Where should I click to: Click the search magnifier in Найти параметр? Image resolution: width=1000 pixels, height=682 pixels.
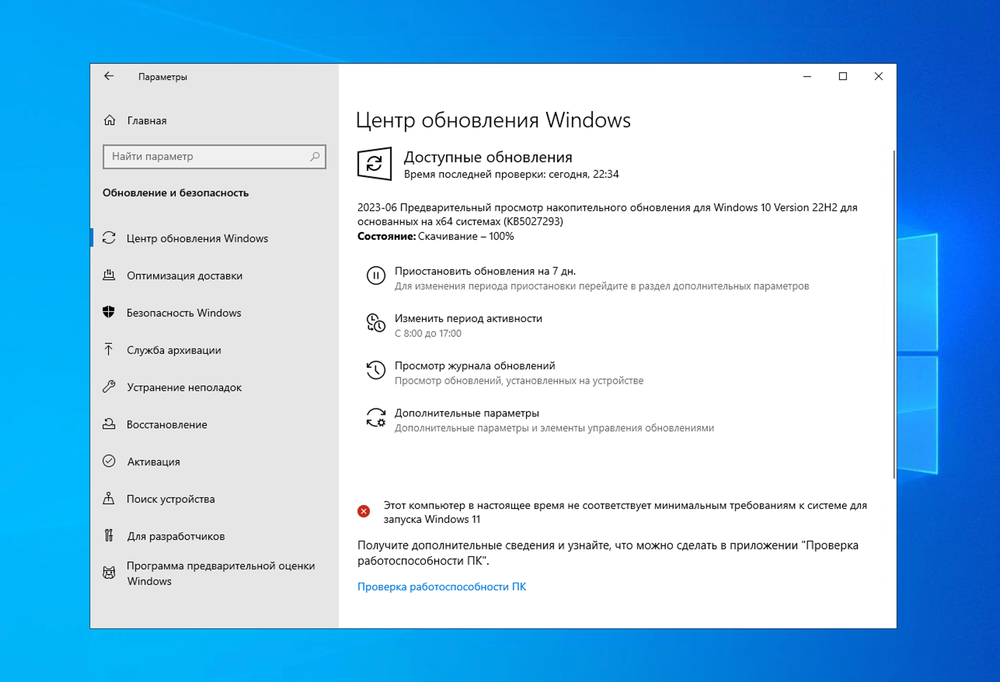(314, 156)
